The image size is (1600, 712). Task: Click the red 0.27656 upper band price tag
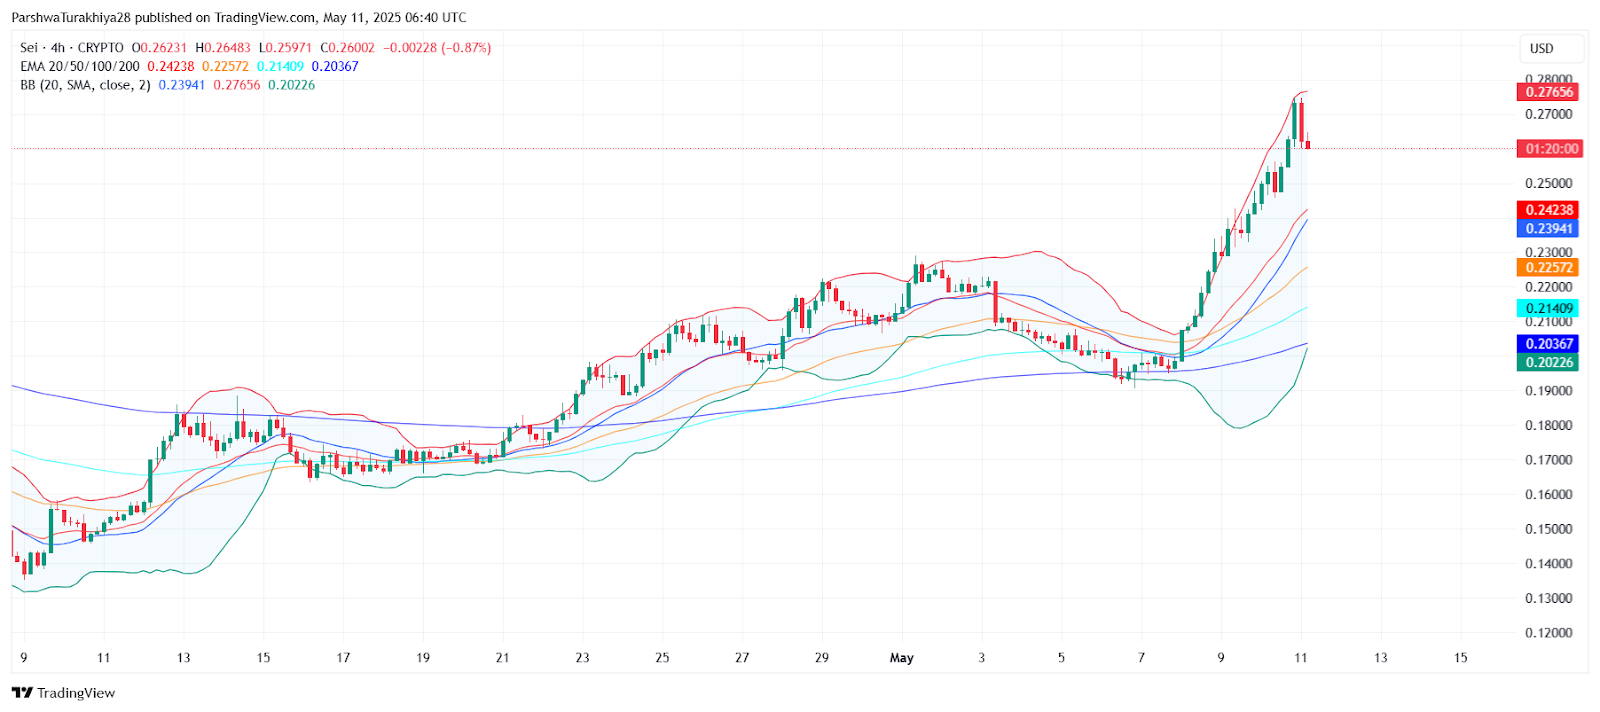[x=1548, y=92]
